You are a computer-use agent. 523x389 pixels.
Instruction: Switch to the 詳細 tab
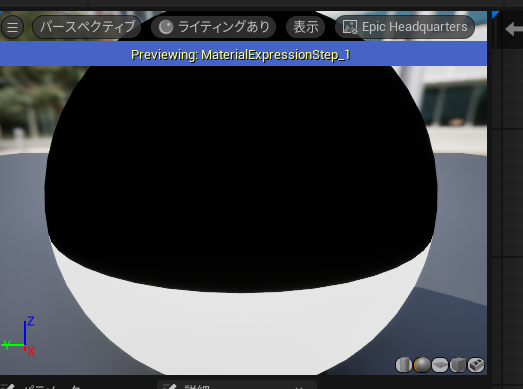197,386
